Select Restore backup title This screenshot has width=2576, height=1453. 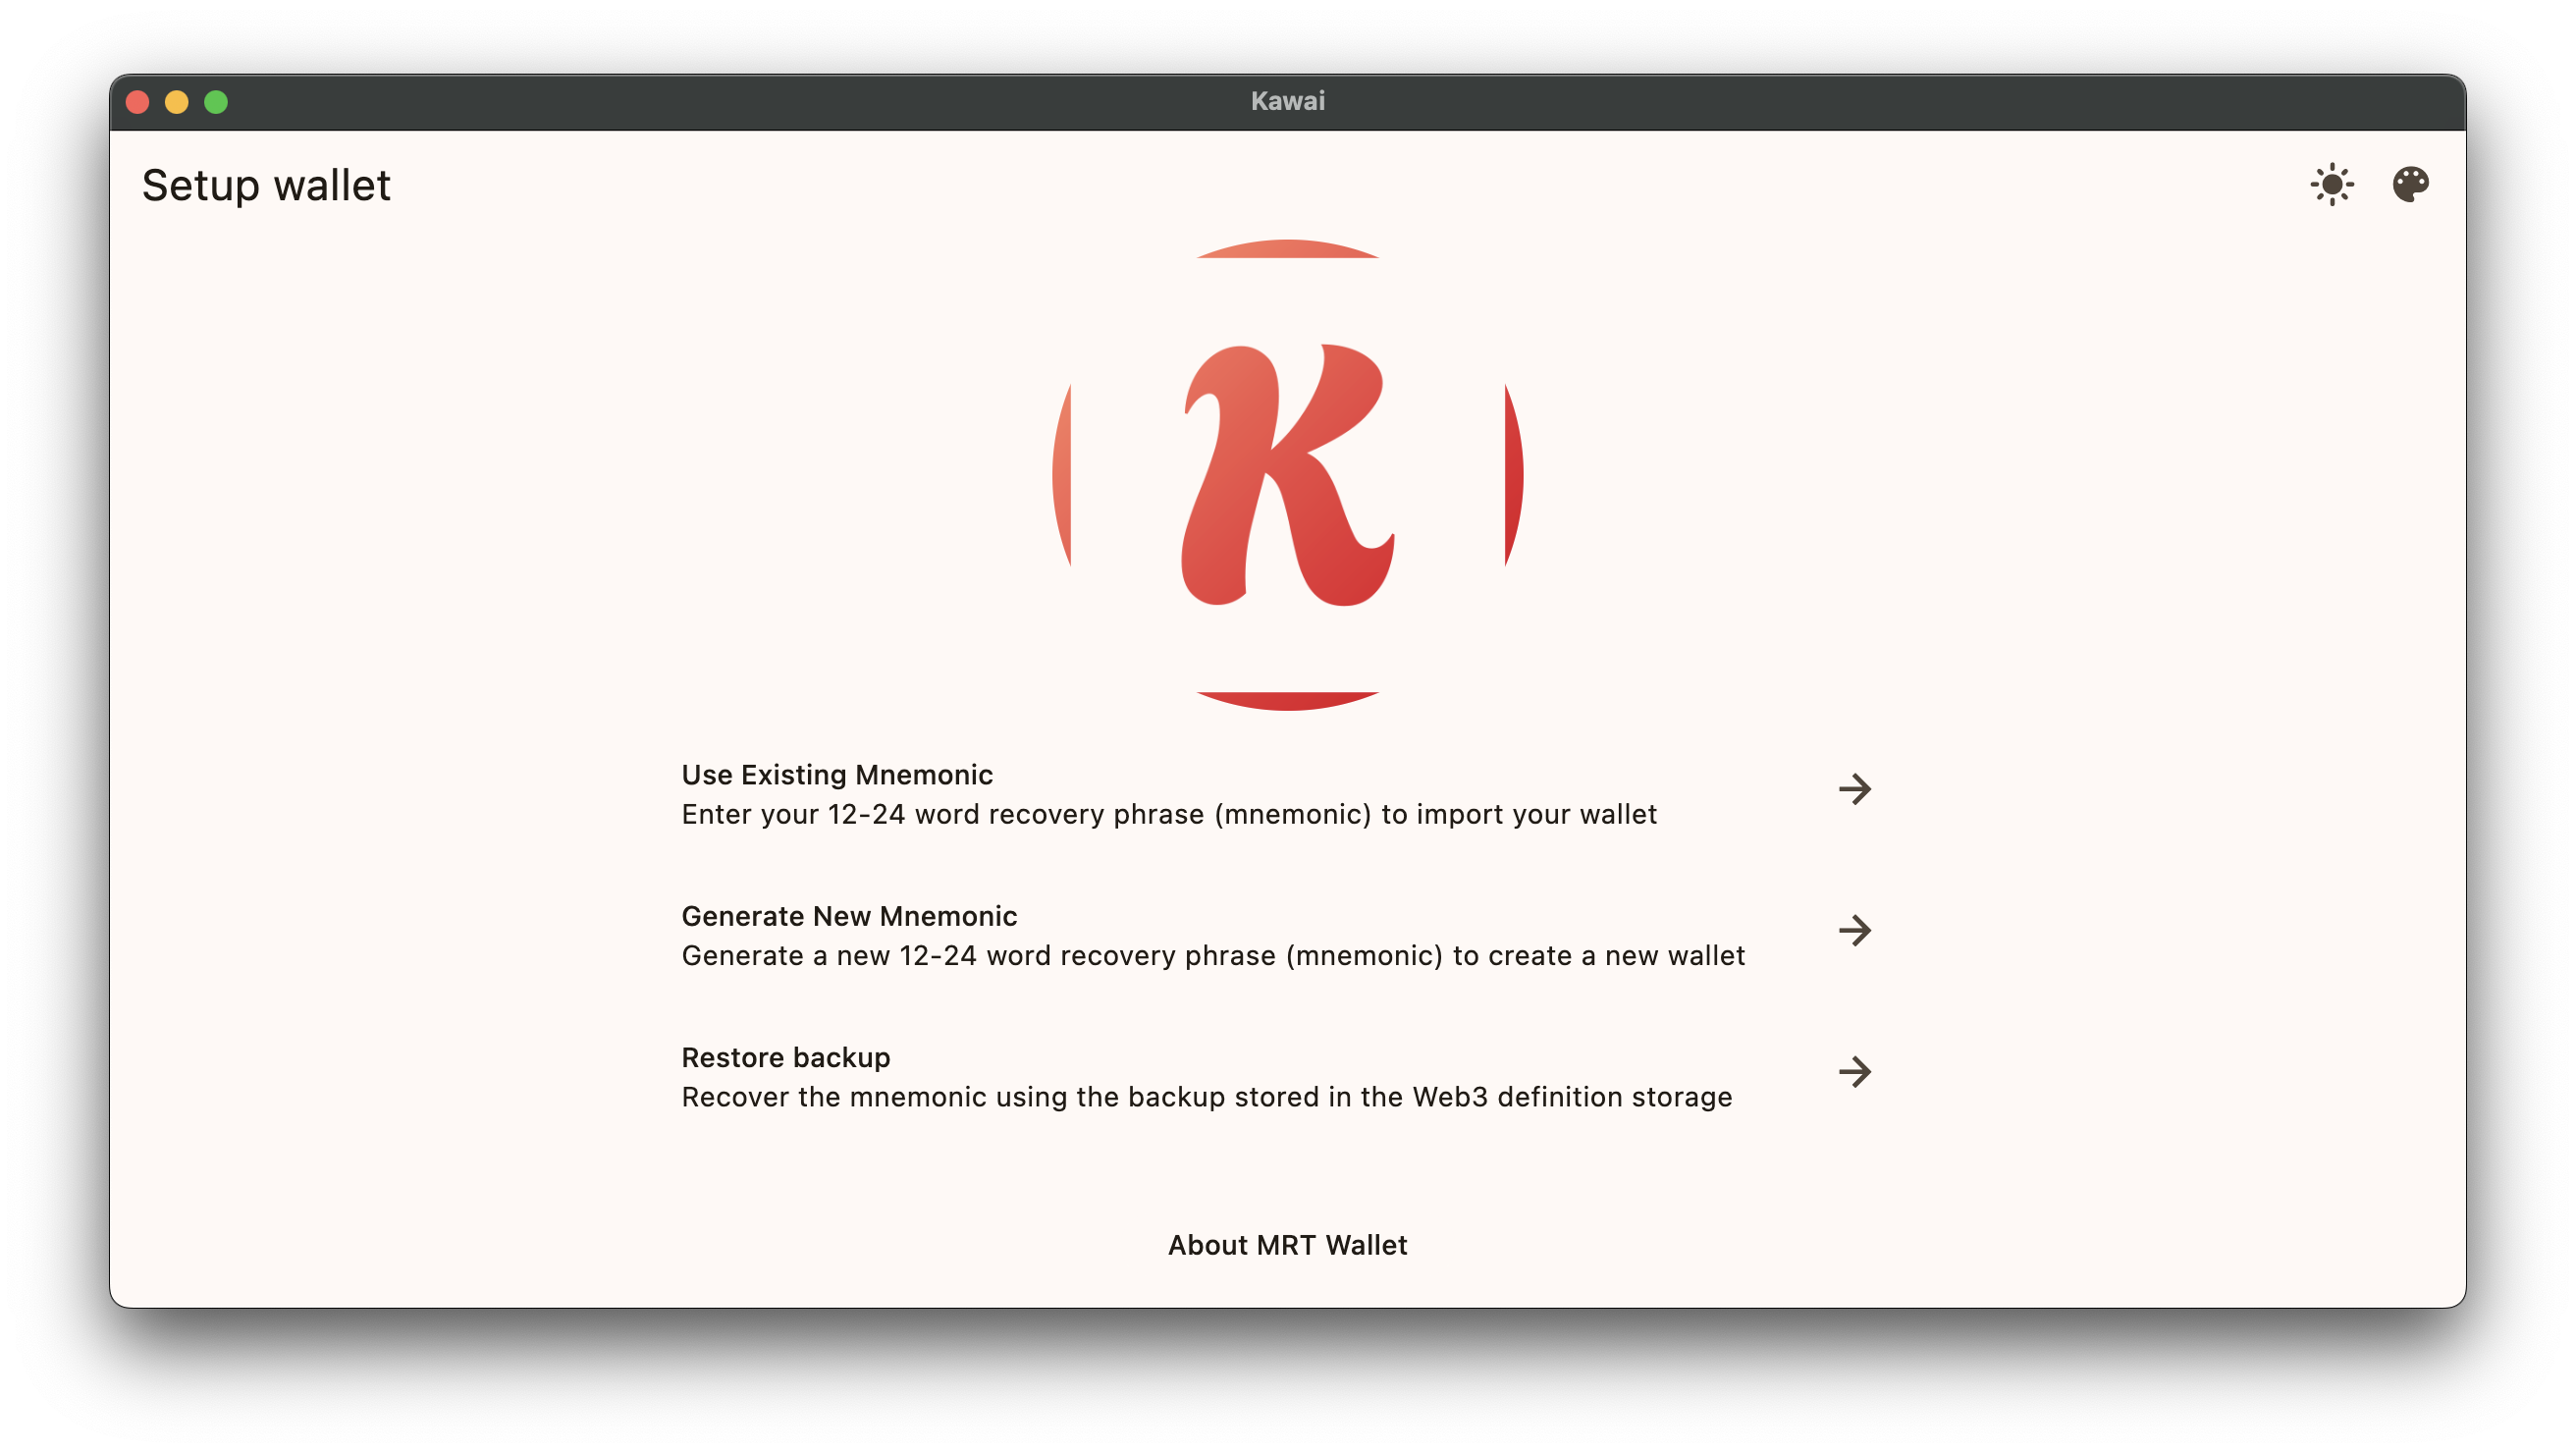click(785, 1057)
